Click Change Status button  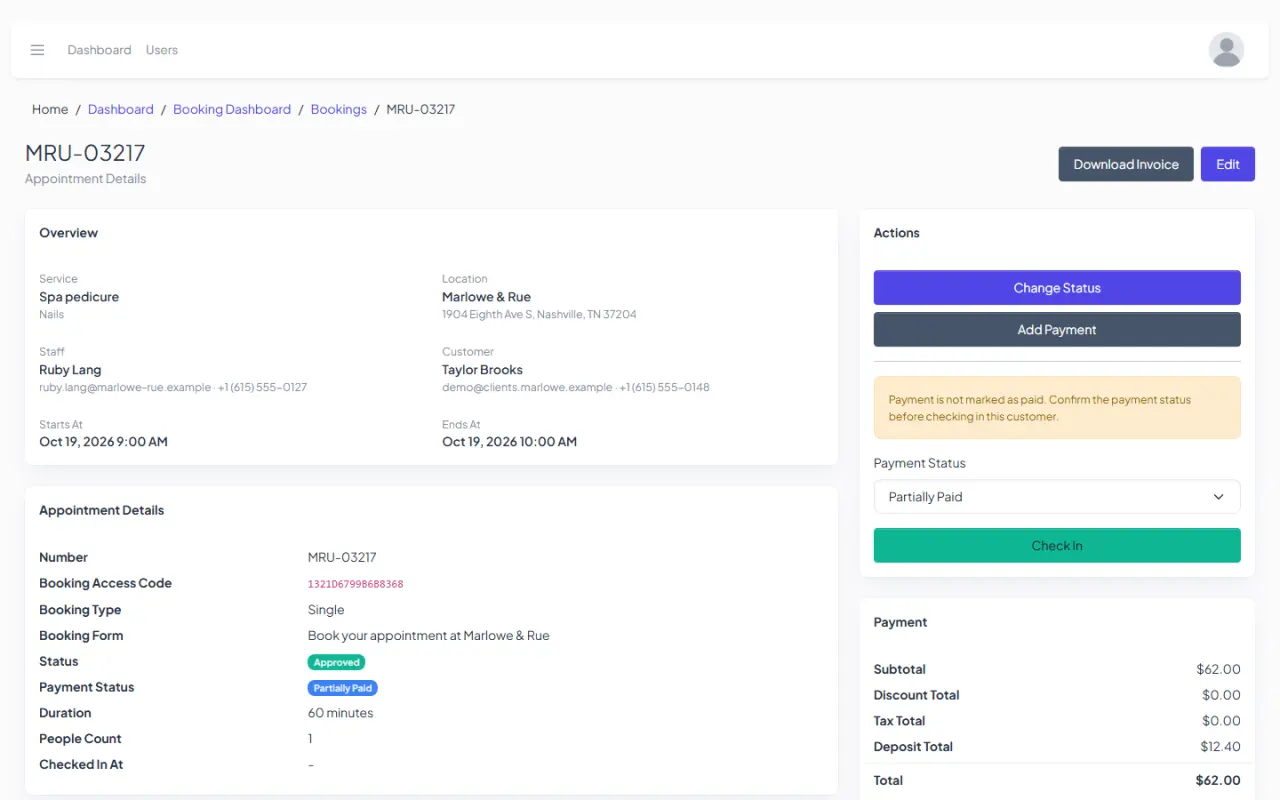click(1057, 288)
